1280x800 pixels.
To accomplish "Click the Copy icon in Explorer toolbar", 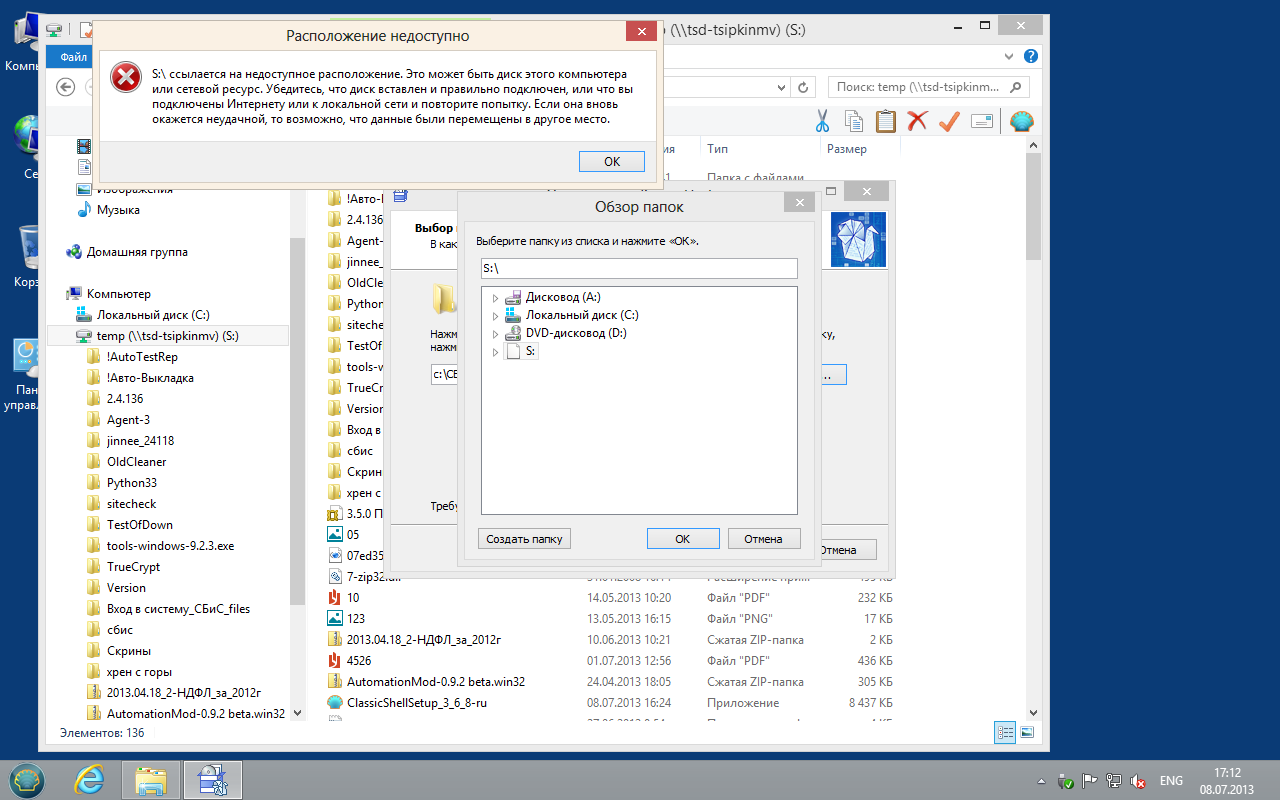I will (854, 121).
